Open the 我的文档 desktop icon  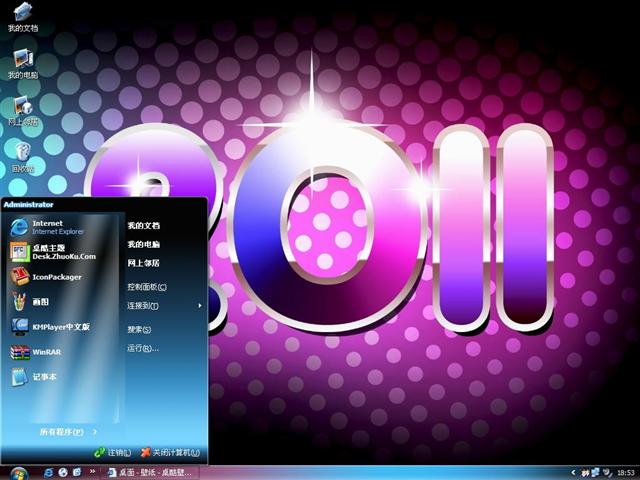[23, 17]
